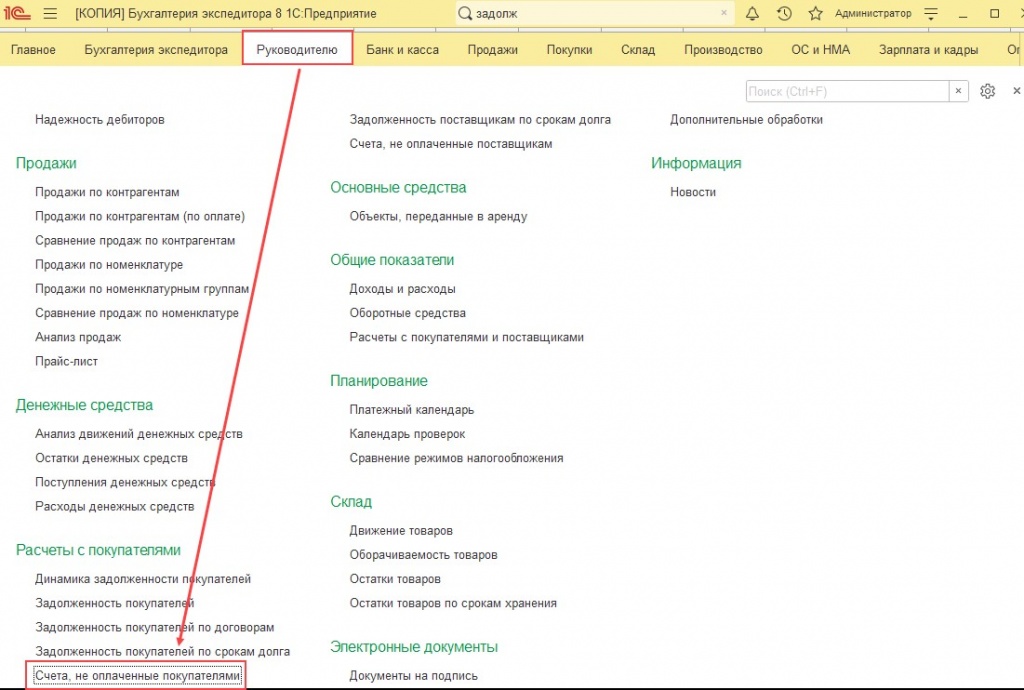Image resolution: width=1024 pixels, height=690 pixels.
Task: Open Платежный календарь
Action: (x=411, y=409)
